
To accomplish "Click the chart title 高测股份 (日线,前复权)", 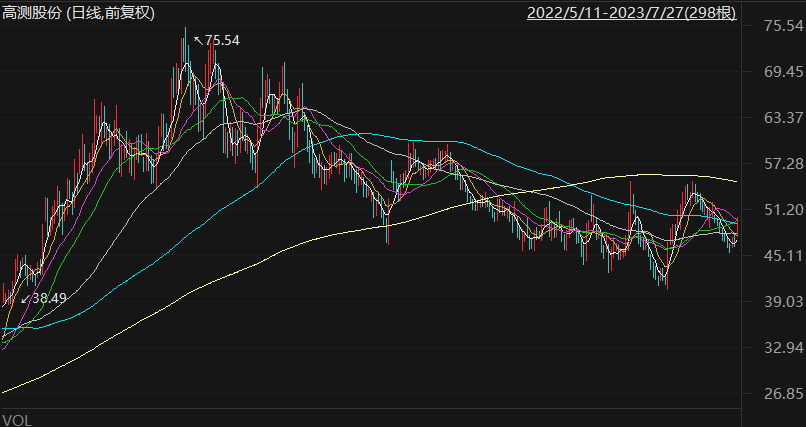I will (x=79, y=13).
